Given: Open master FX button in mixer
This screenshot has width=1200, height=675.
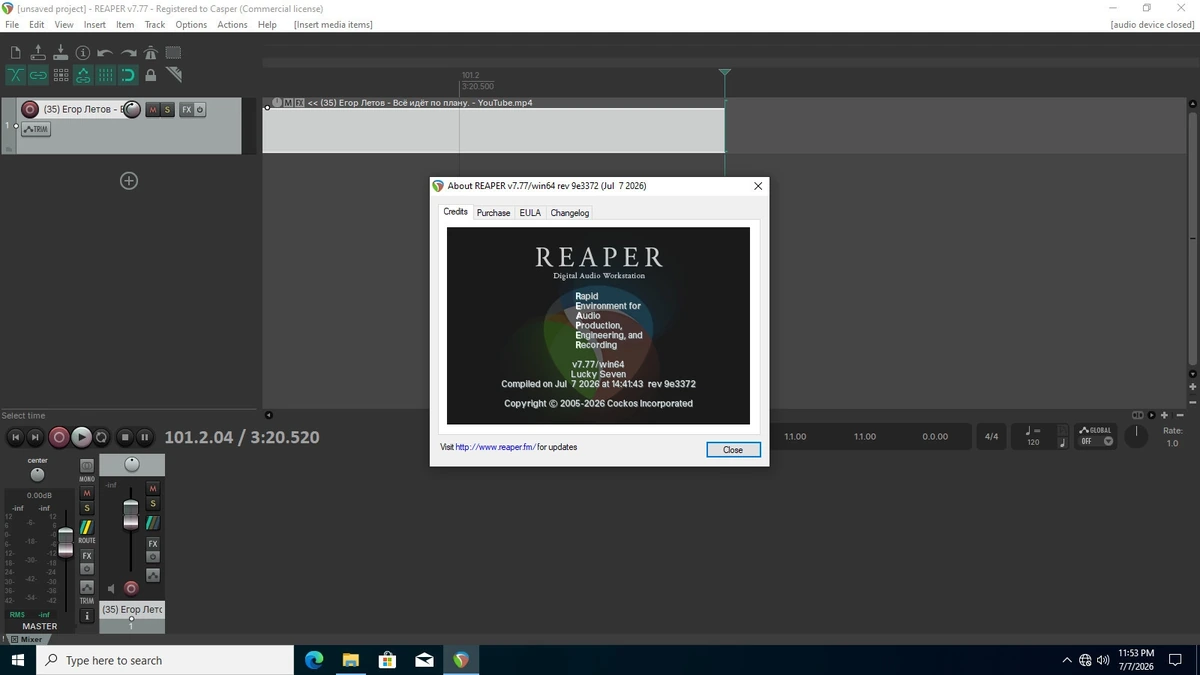Looking at the screenshot, I should (87, 555).
